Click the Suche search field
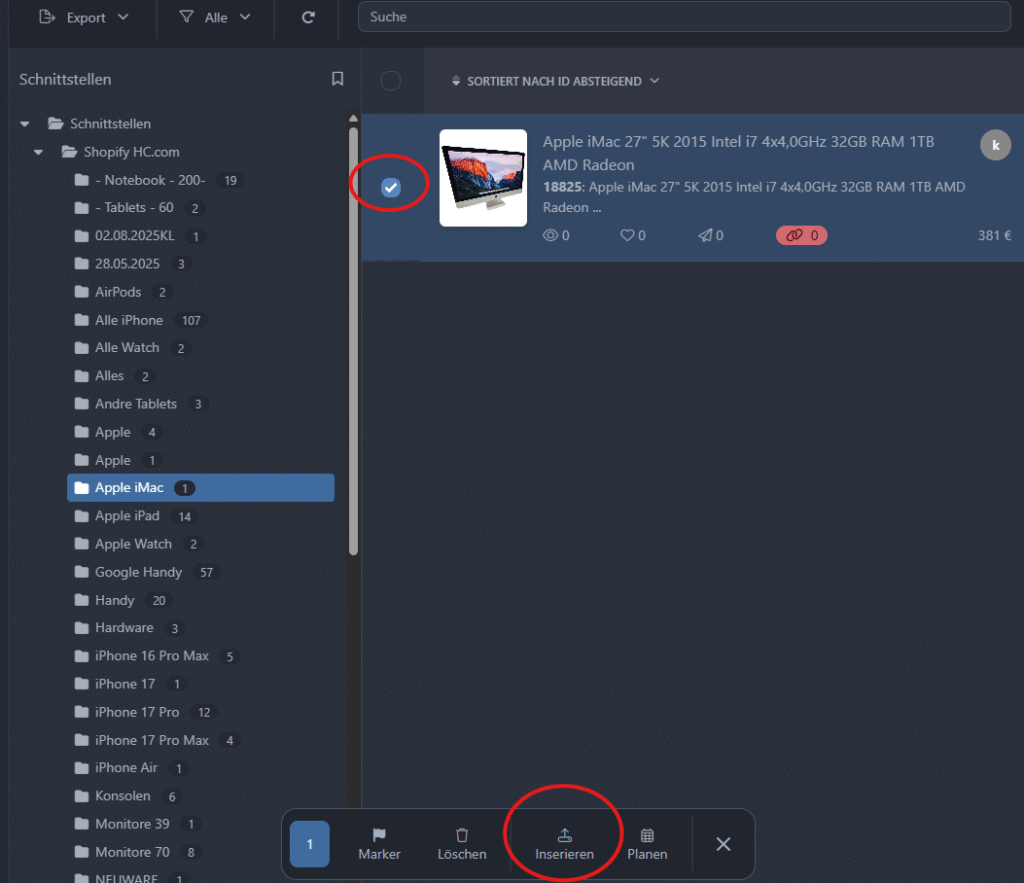 (684, 17)
